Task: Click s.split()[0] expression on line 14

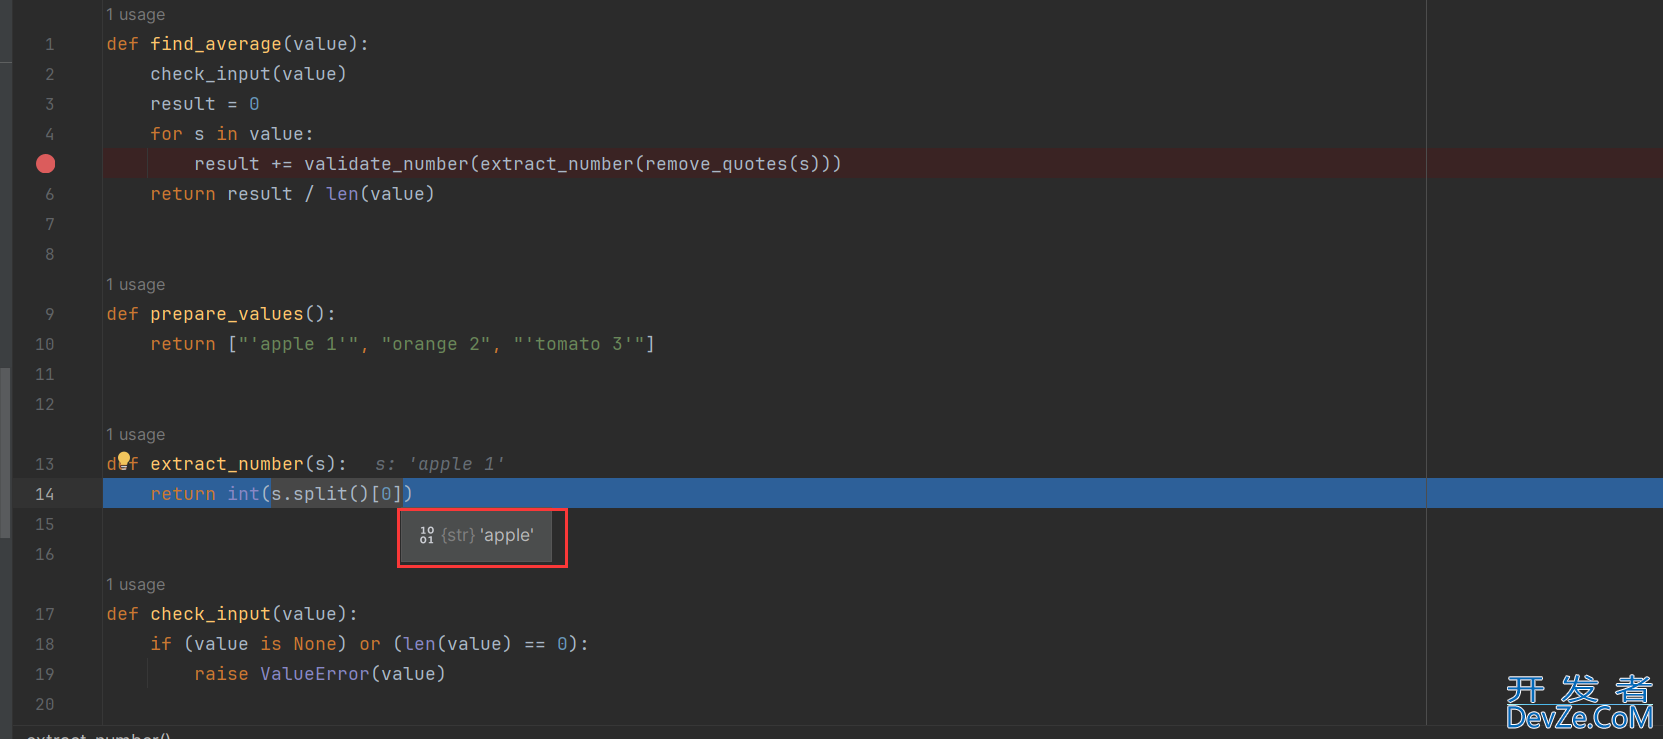Action: pyautogui.click(x=337, y=494)
